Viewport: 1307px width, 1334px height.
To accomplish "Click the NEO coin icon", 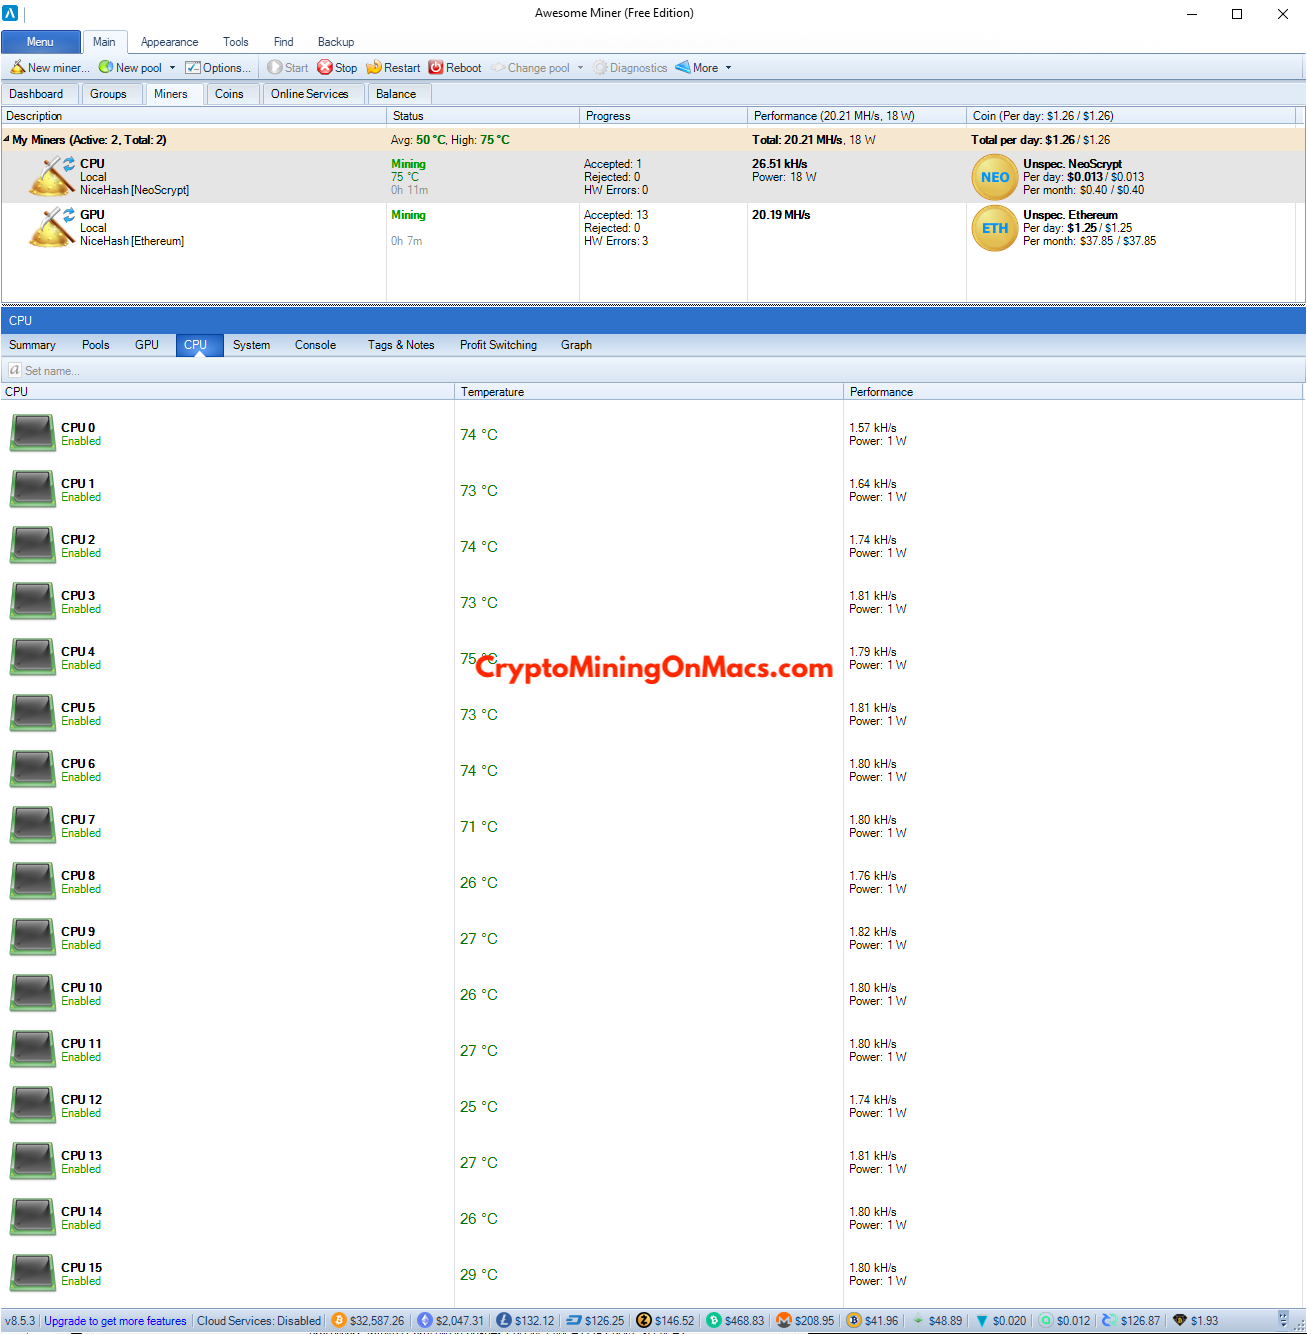I will [x=995, y=177].
